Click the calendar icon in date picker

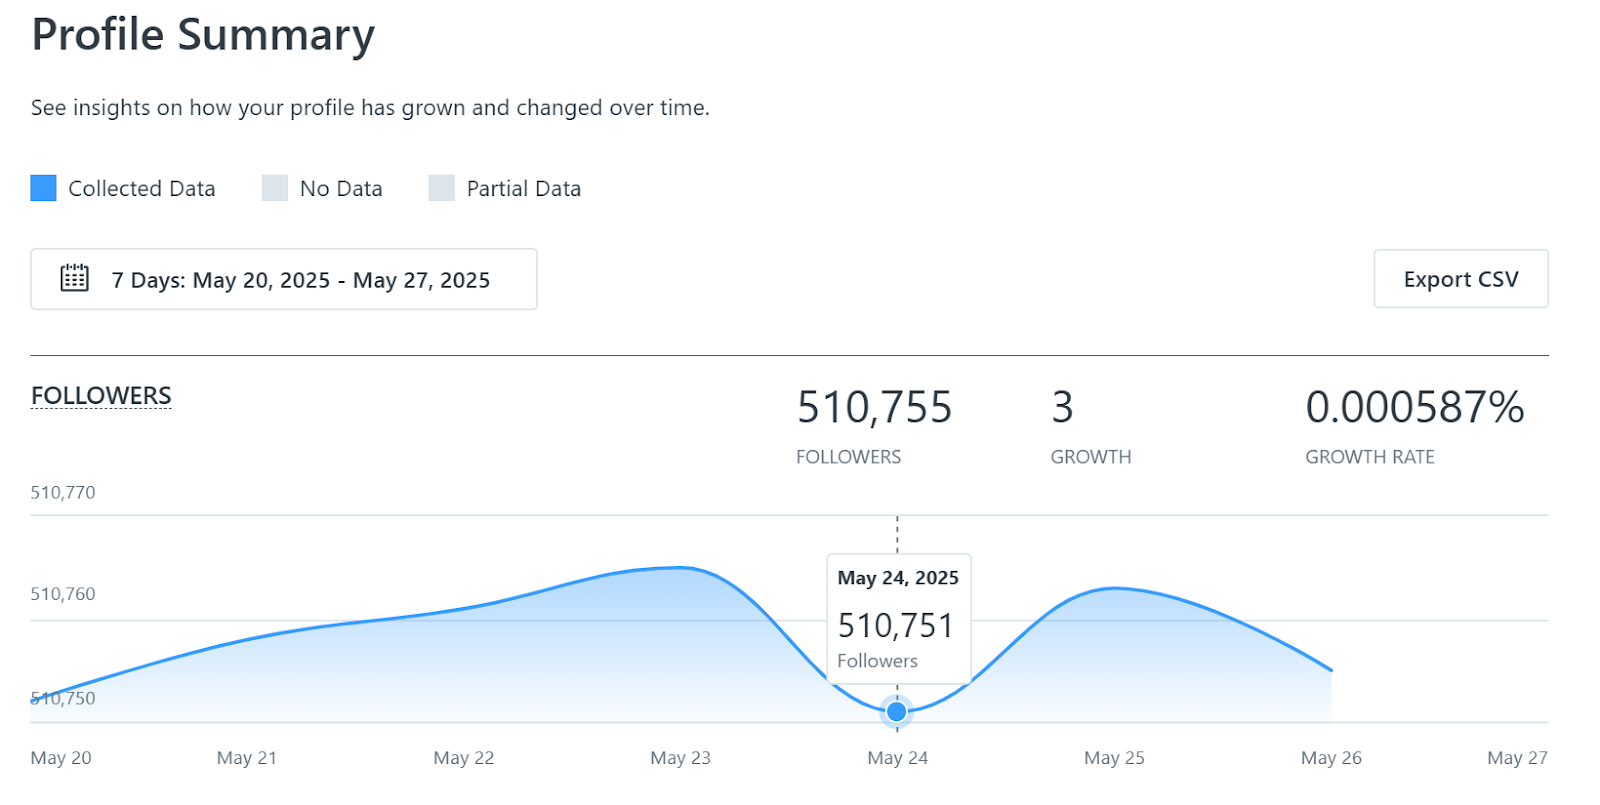point(75,278)
